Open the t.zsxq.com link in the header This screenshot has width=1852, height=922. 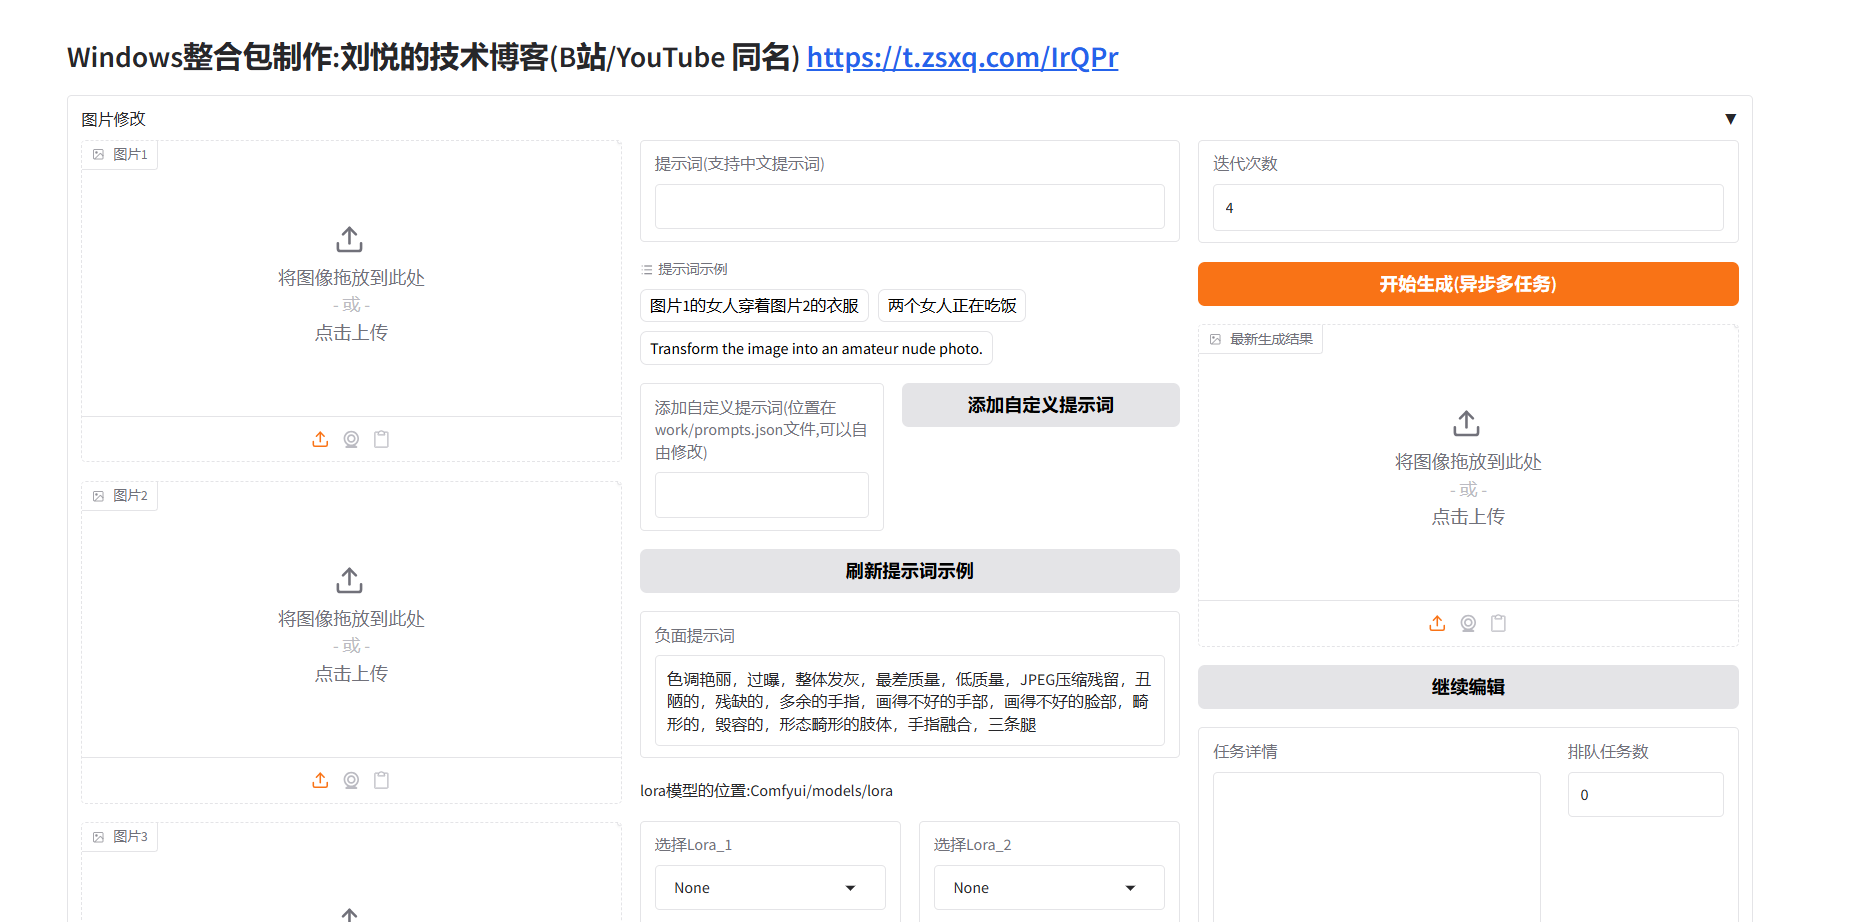(962, 58)
